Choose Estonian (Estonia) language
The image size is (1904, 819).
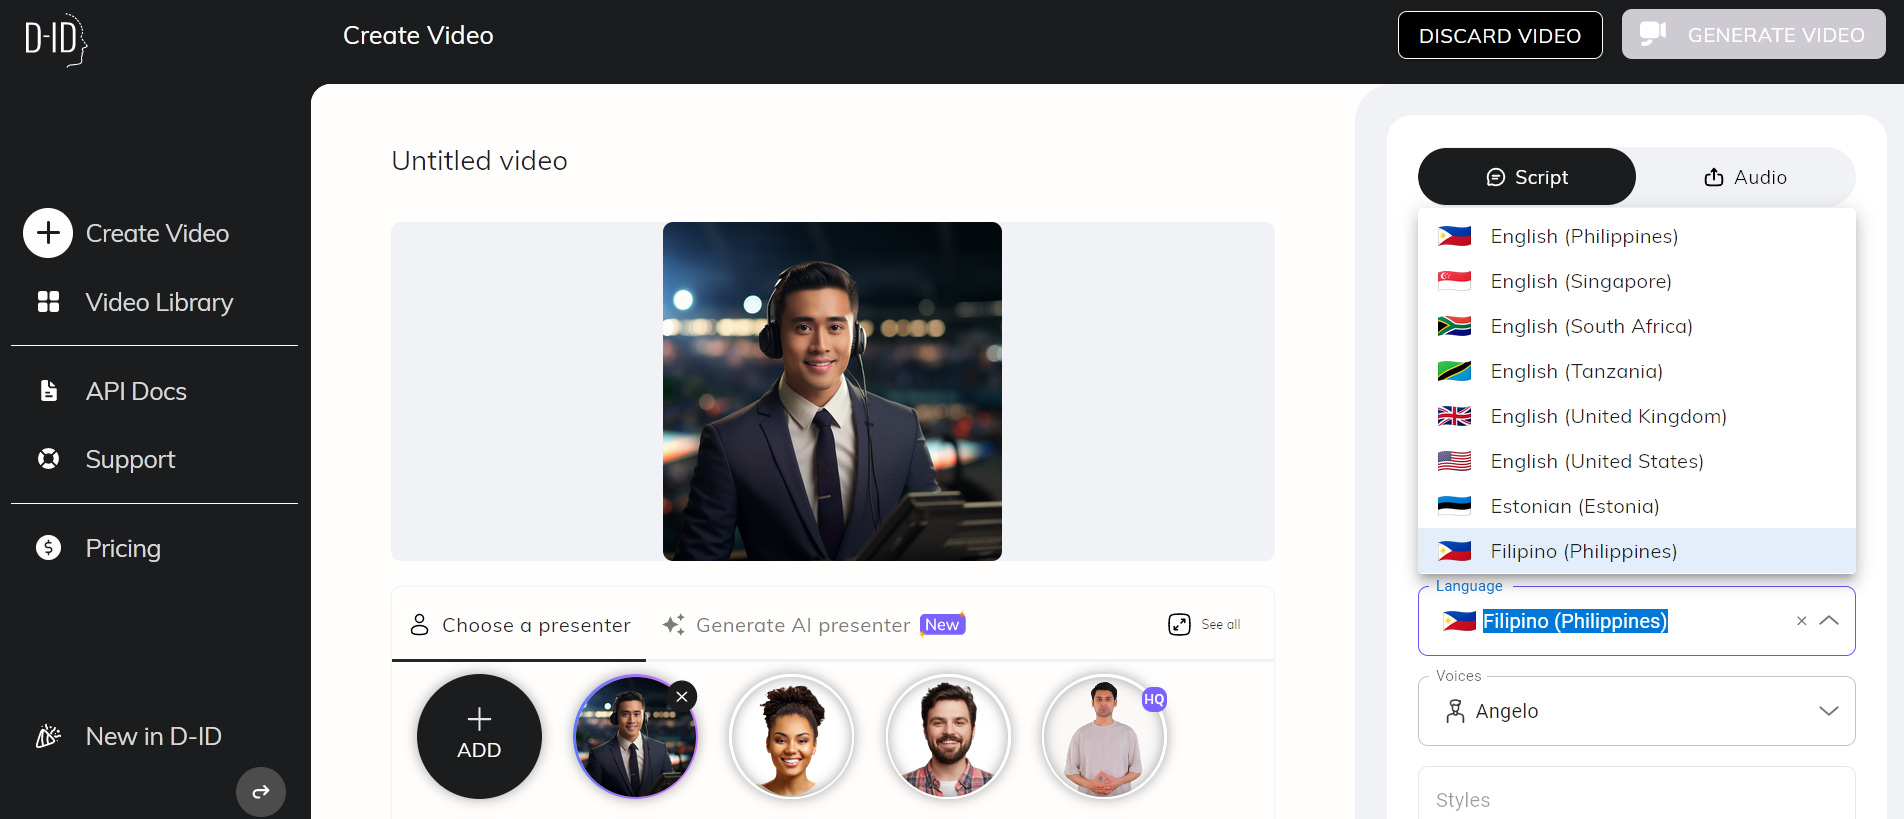point(1637,506)
